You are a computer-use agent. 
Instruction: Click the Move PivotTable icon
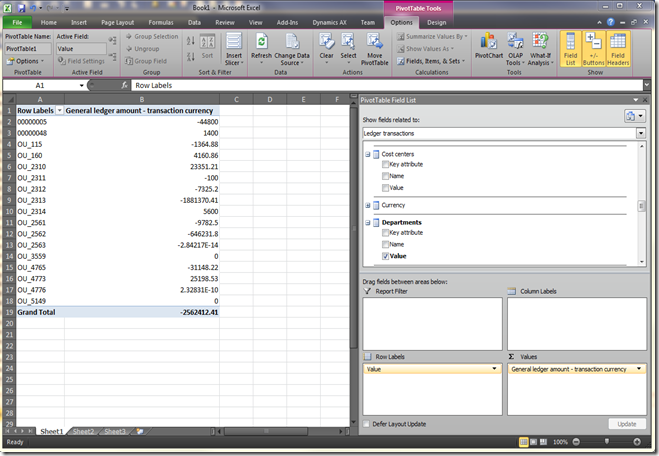click(374, 48)
